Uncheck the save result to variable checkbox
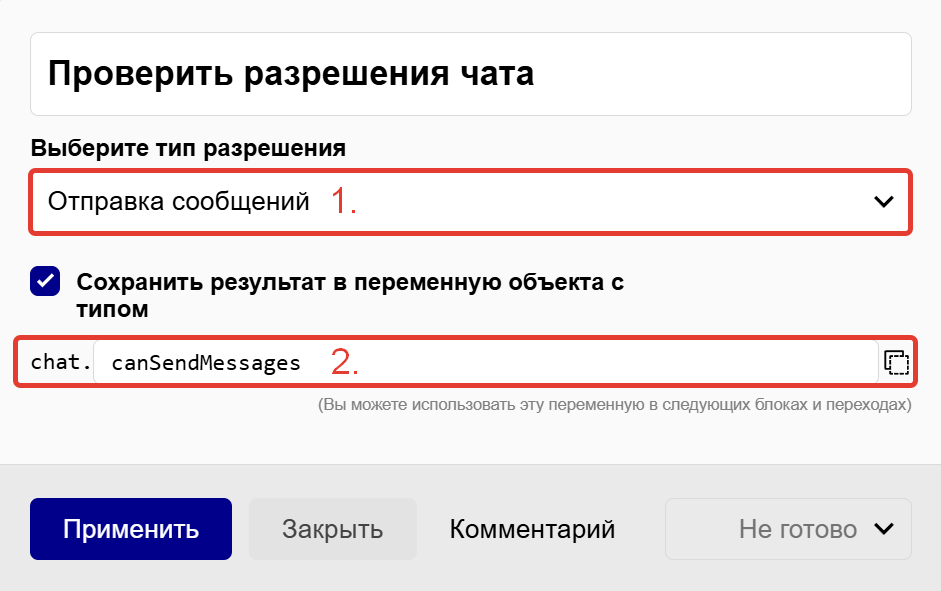Screen dimensions: 941x591 coord(45,281)
